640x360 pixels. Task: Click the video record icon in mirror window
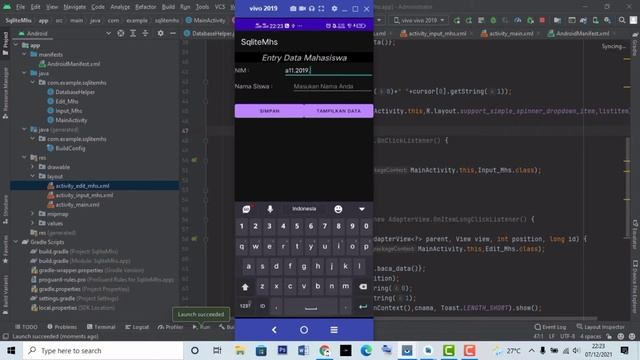(x=302, y=8)
